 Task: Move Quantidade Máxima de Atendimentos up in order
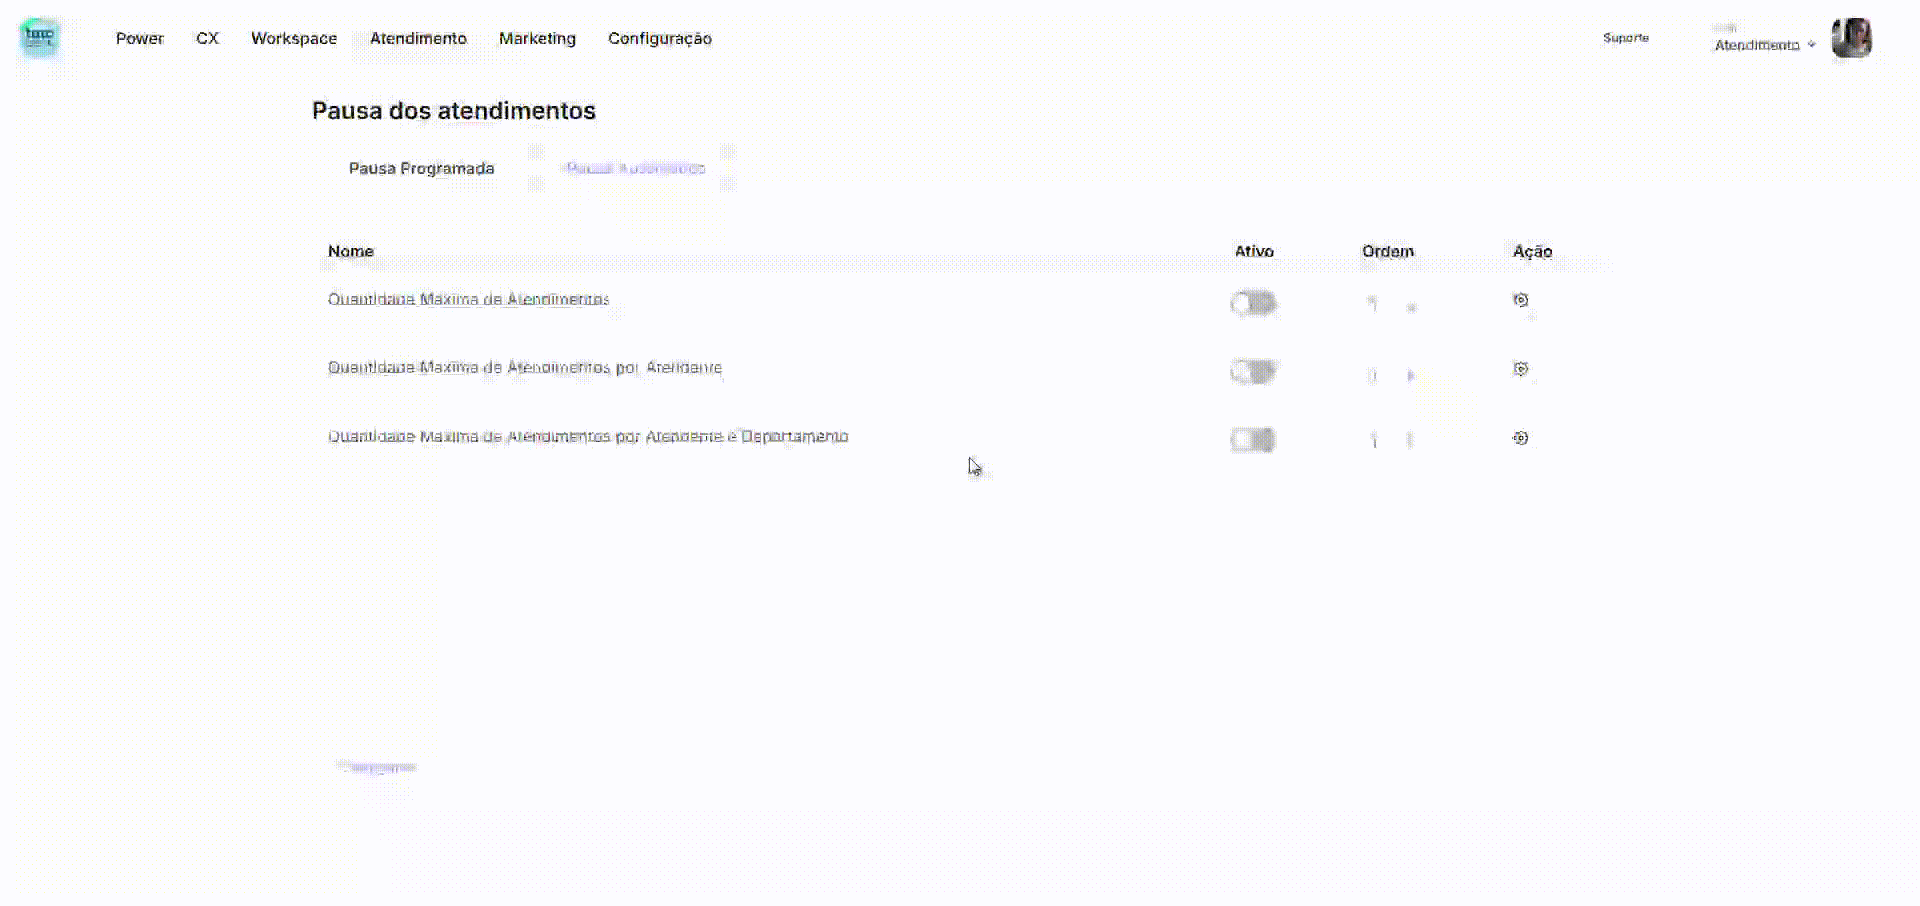(1373, 303)
